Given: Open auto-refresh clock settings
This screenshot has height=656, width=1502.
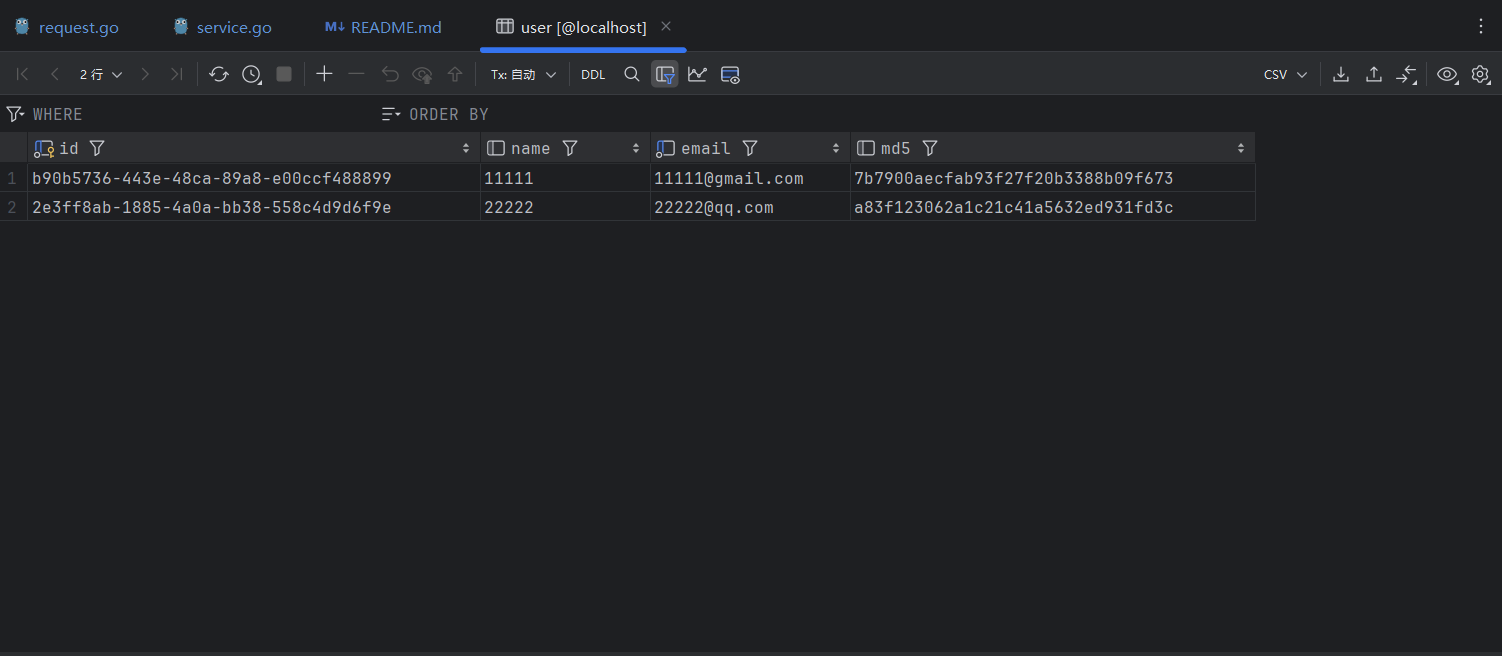Looking at the screenshot, I should (x=252, y=74).
